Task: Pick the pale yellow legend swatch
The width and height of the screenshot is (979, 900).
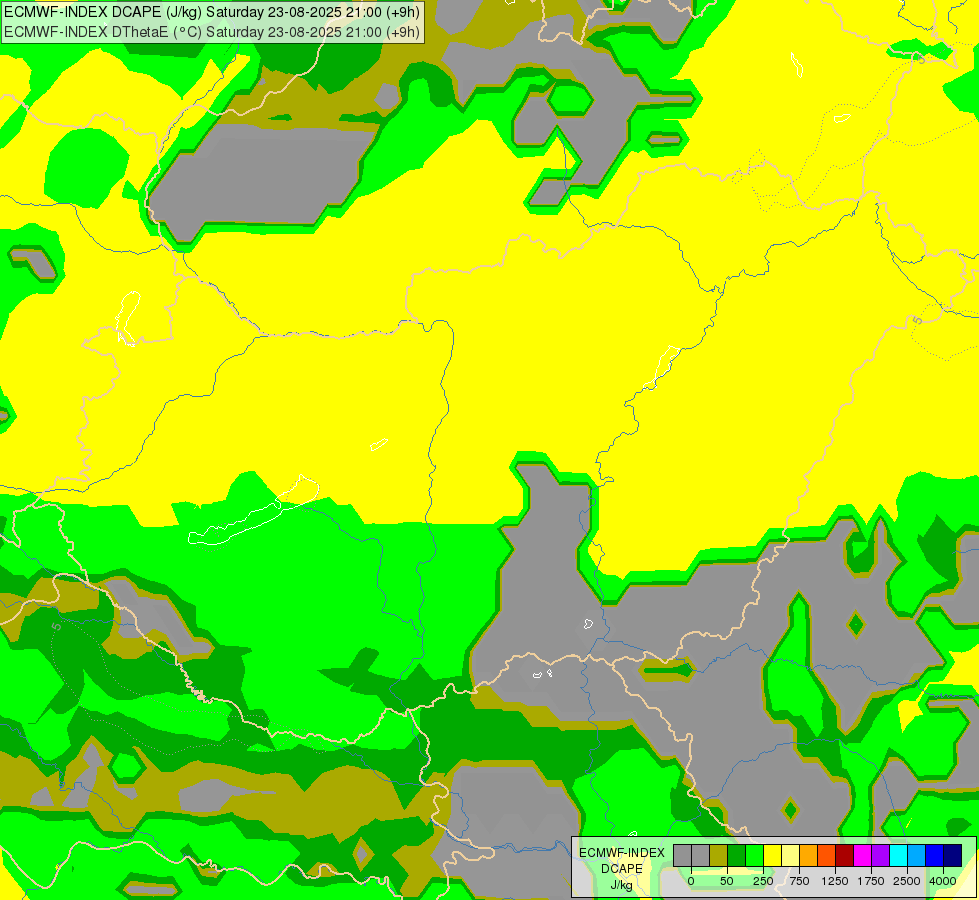Action: 790,855
